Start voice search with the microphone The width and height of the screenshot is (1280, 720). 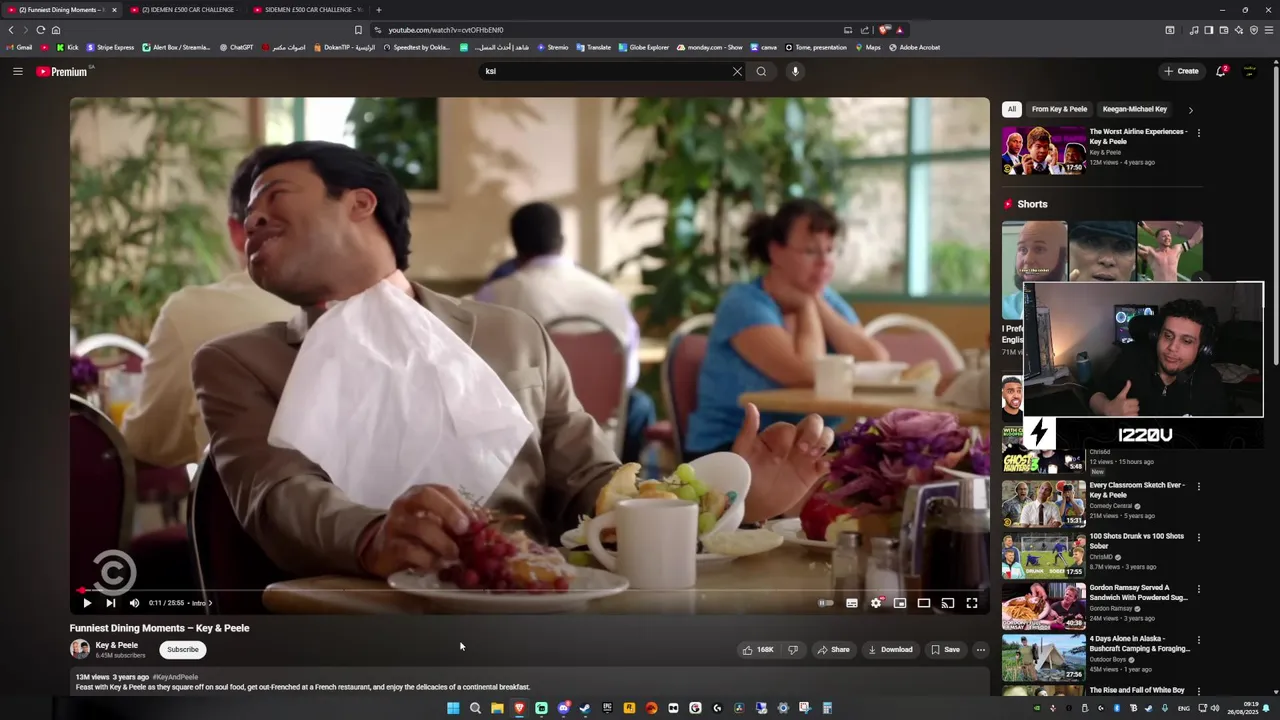795,71
